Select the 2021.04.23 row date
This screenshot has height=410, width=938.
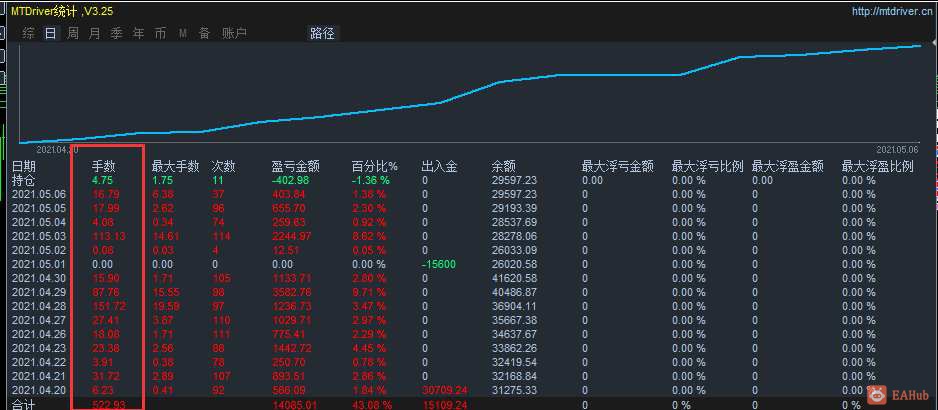(39, 348)
